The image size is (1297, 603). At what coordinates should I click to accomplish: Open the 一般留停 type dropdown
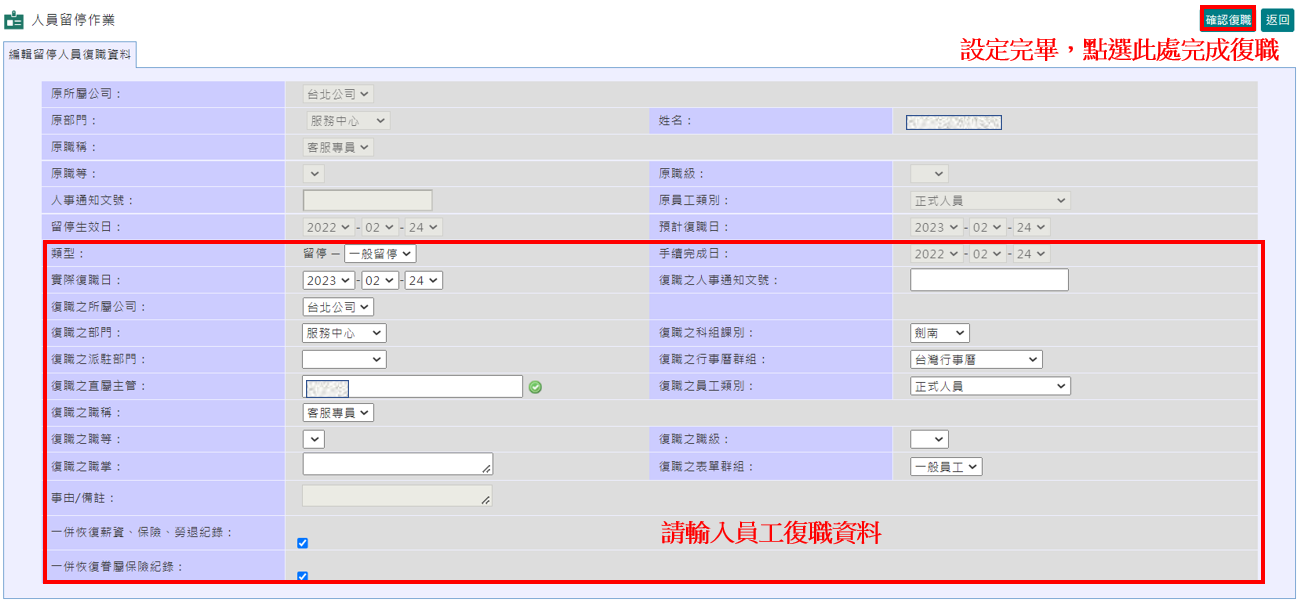(x=381, y=253)
